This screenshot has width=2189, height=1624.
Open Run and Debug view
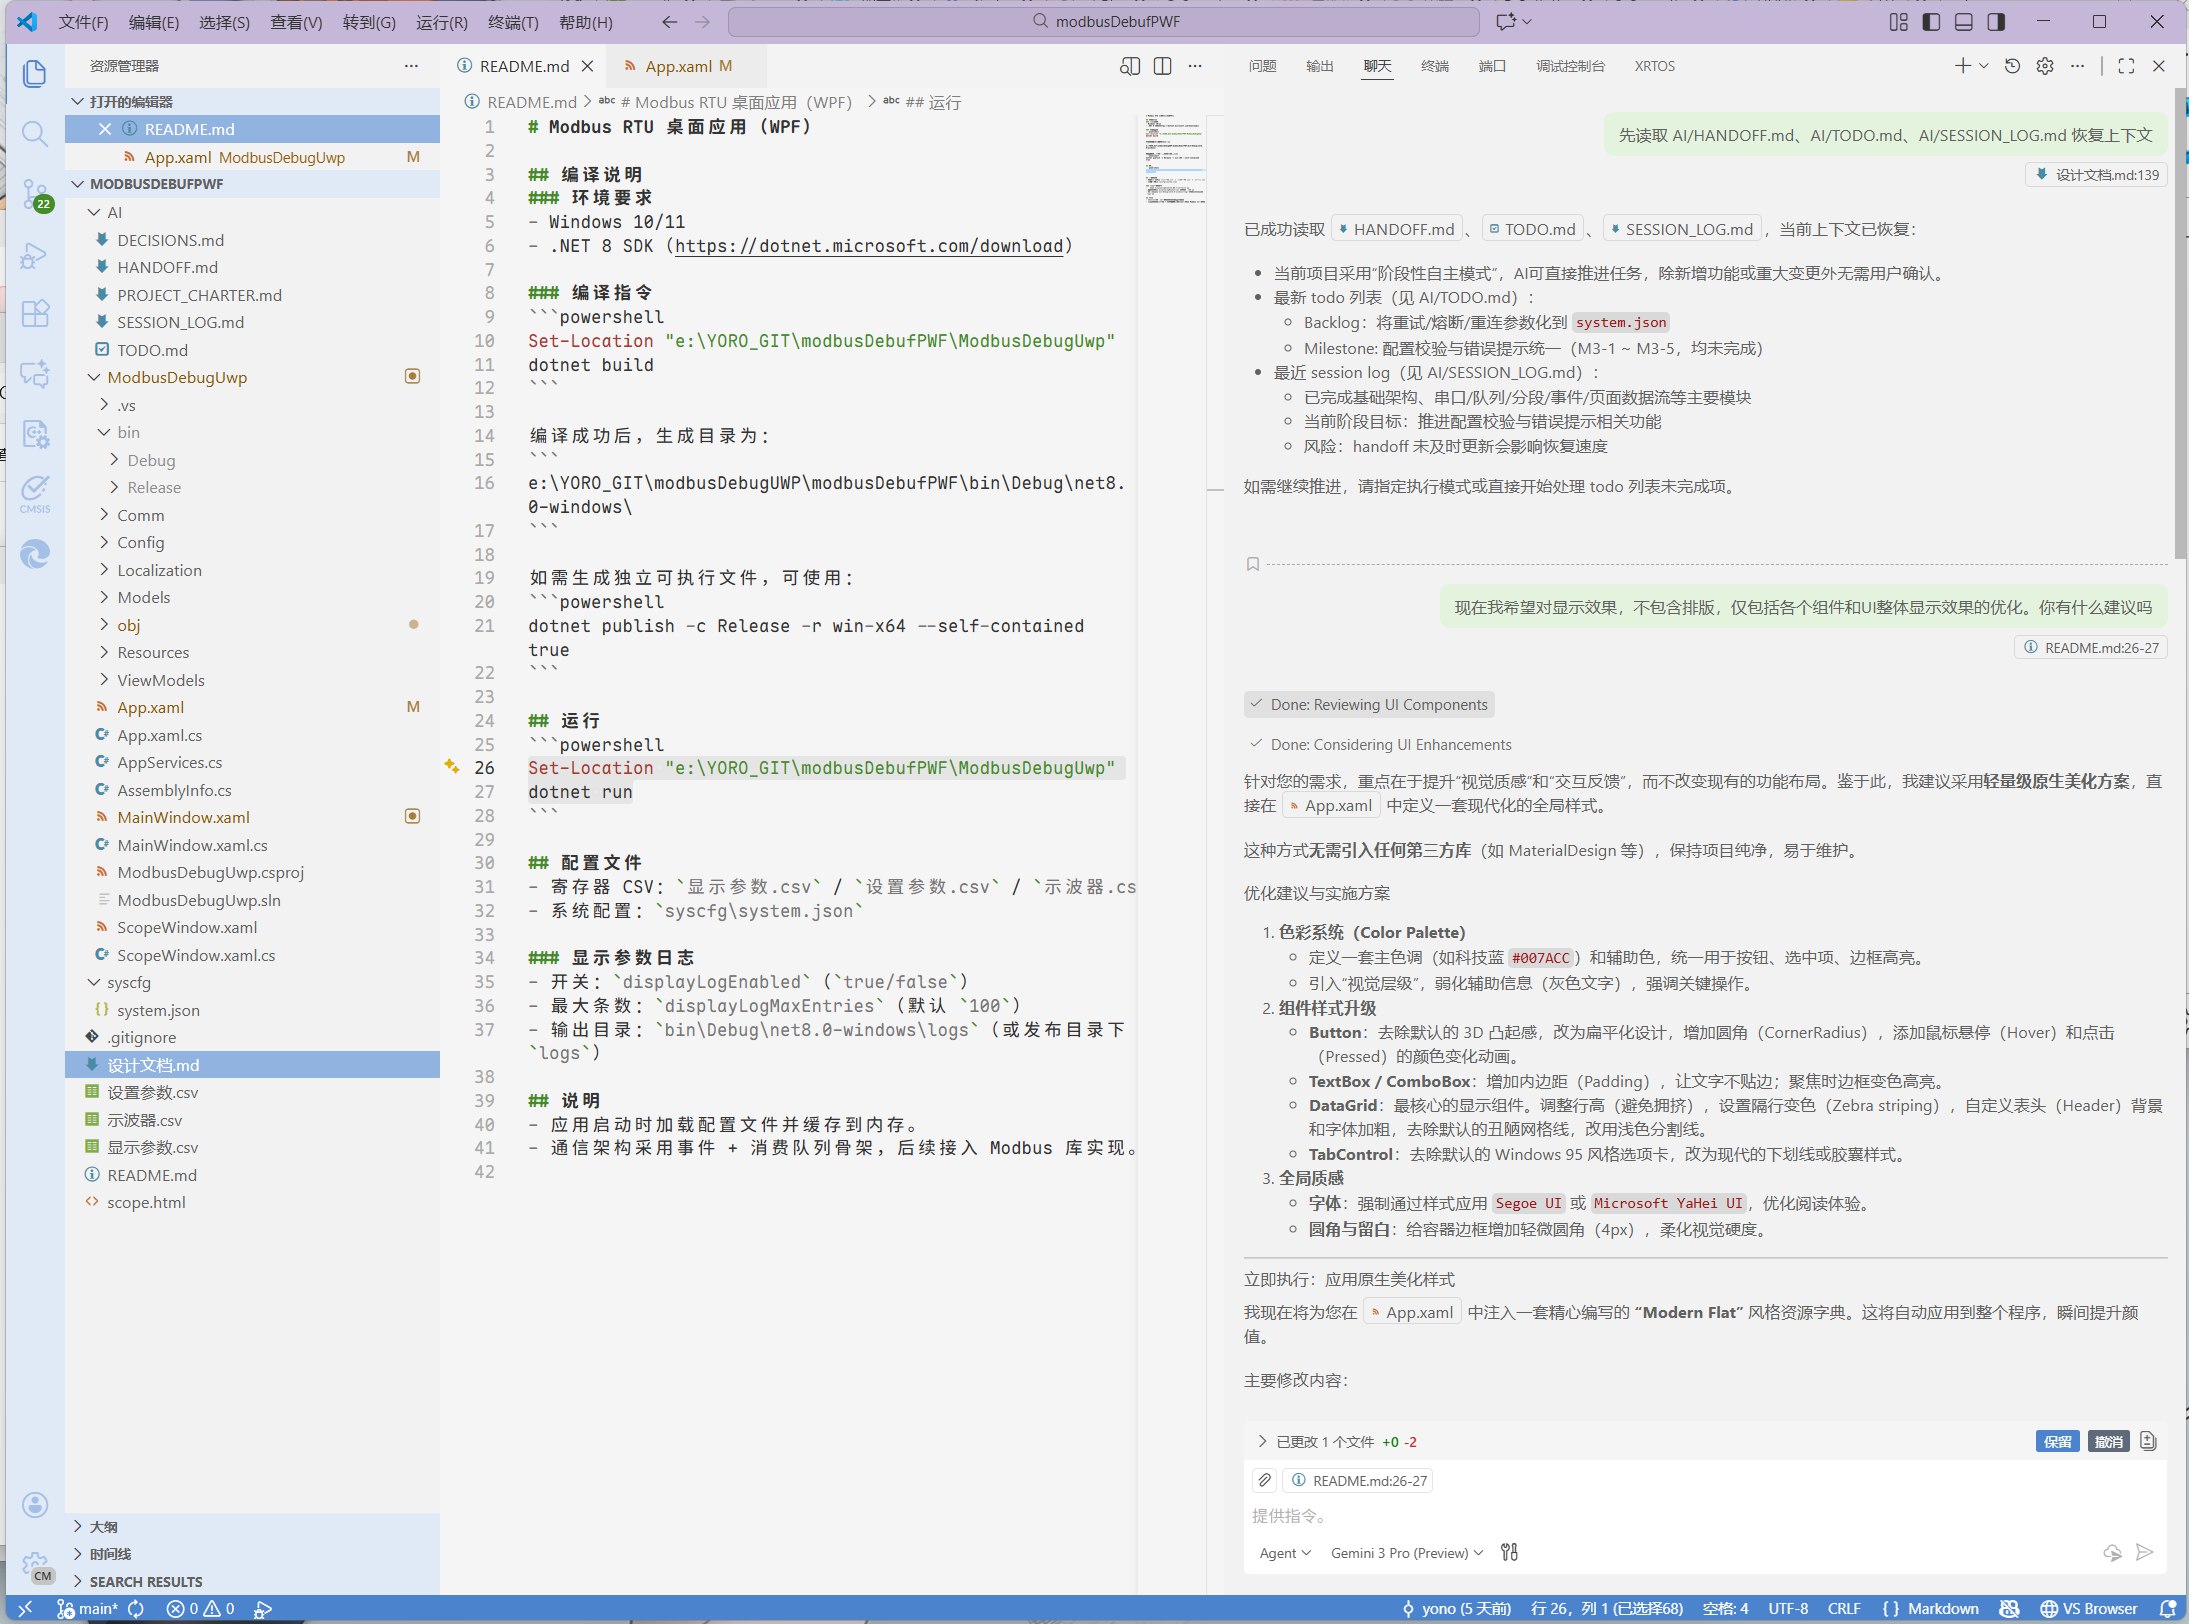(x=34, y=255)
